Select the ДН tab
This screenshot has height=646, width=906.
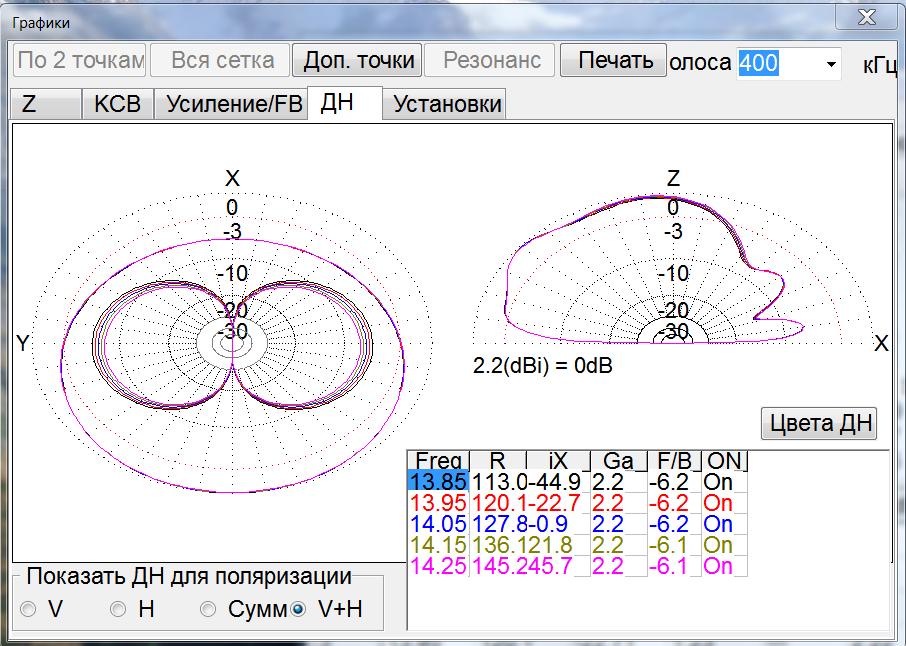[344, 103]
